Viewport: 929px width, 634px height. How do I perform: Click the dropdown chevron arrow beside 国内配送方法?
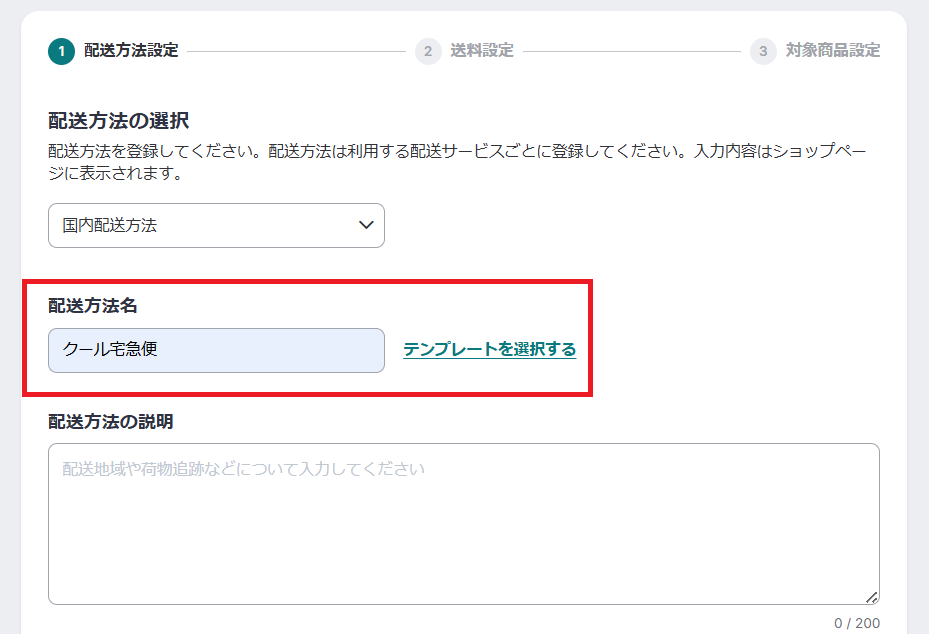click(366, 225)
